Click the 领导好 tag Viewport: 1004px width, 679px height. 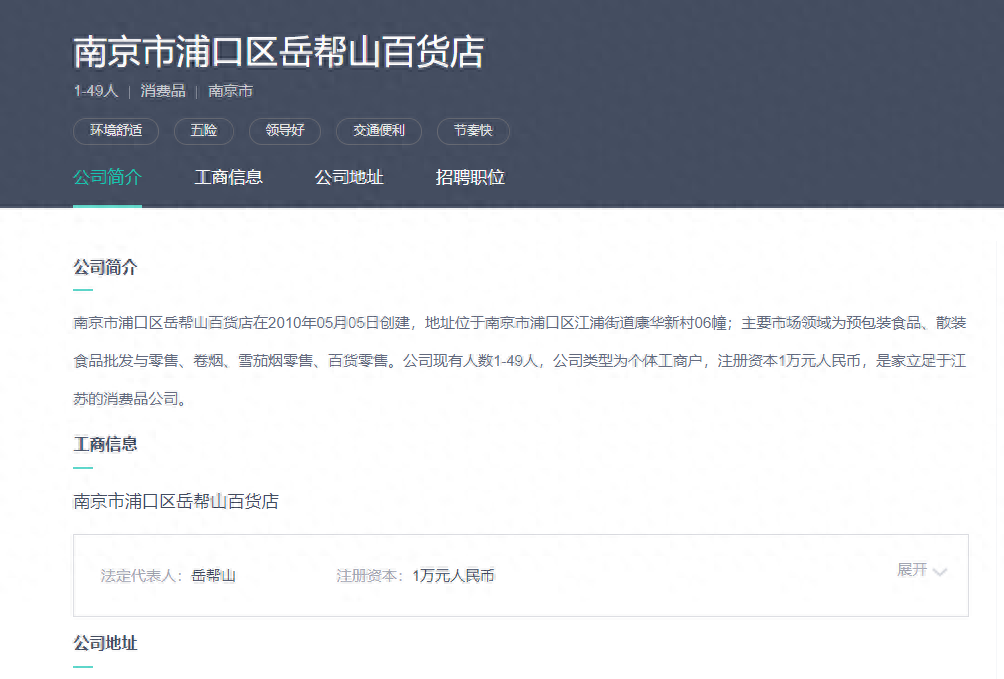click(285, 131)
